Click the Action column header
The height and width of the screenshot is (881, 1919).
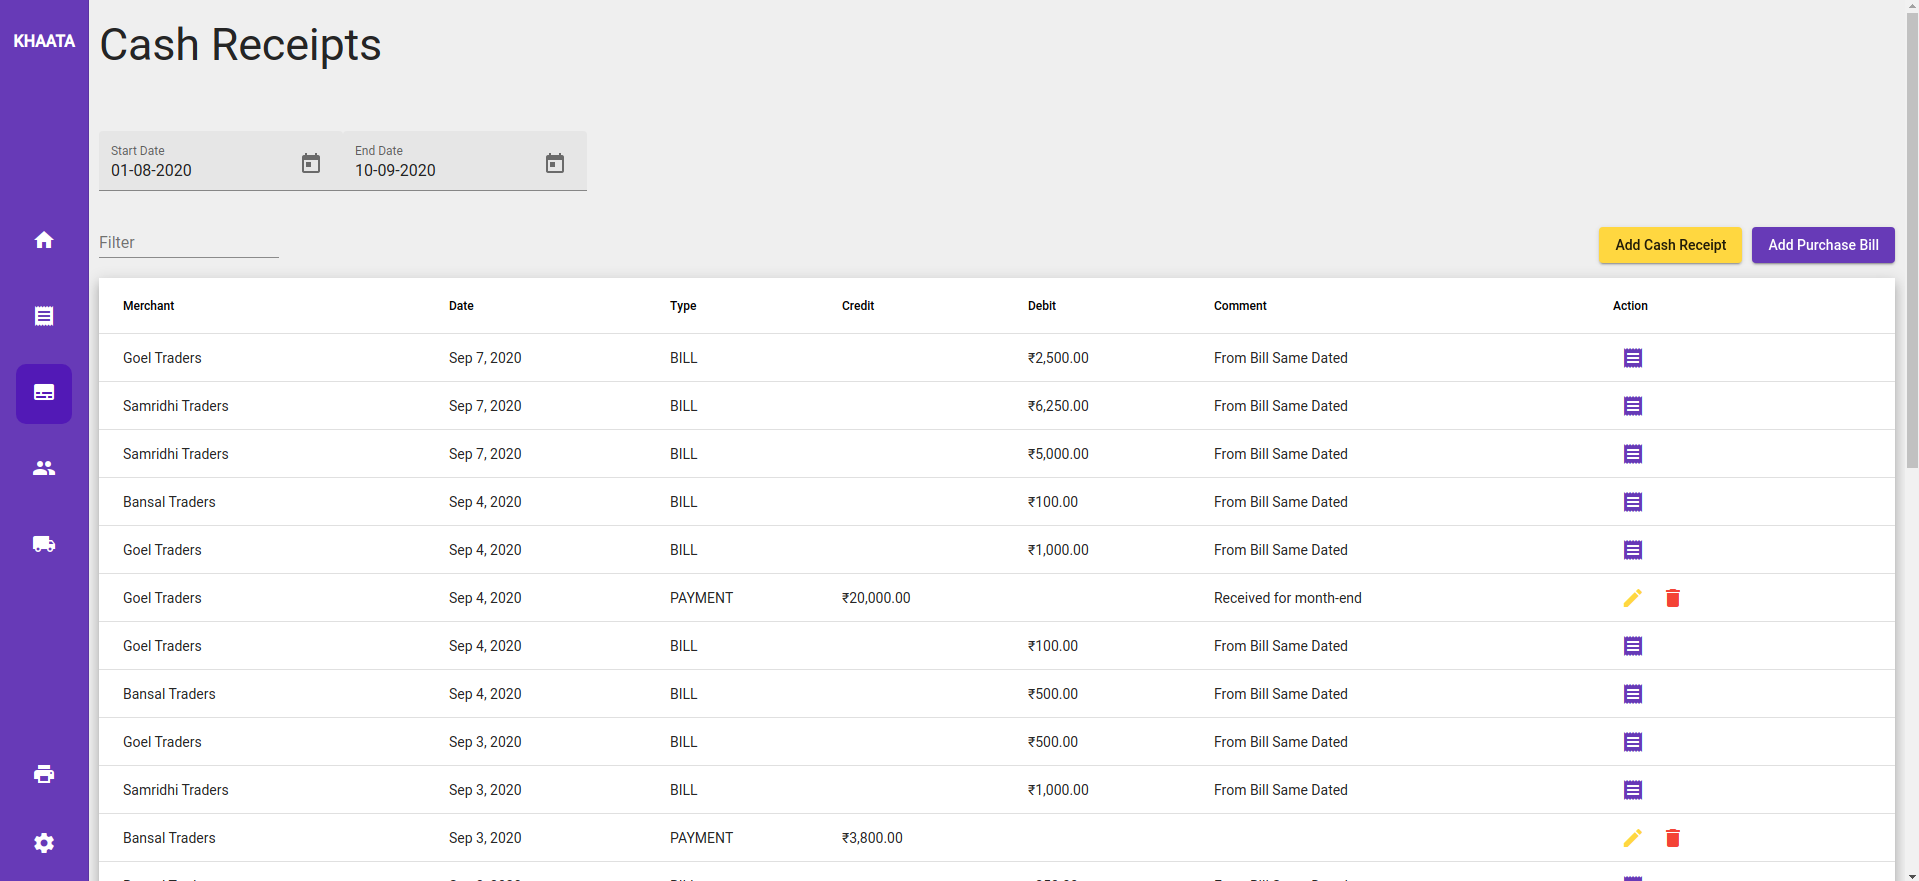pyautogui.click(x=1630, y=306)
